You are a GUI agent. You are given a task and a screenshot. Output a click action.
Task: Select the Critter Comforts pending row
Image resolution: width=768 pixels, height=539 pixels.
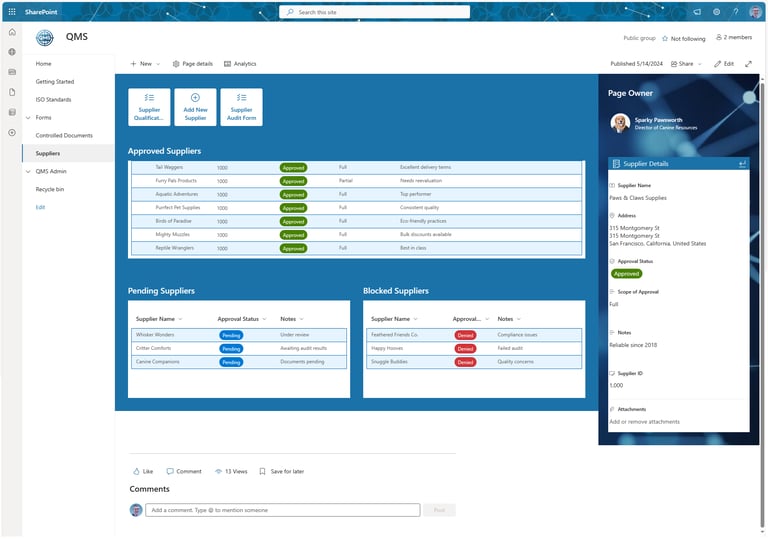[x=239, y=348]
